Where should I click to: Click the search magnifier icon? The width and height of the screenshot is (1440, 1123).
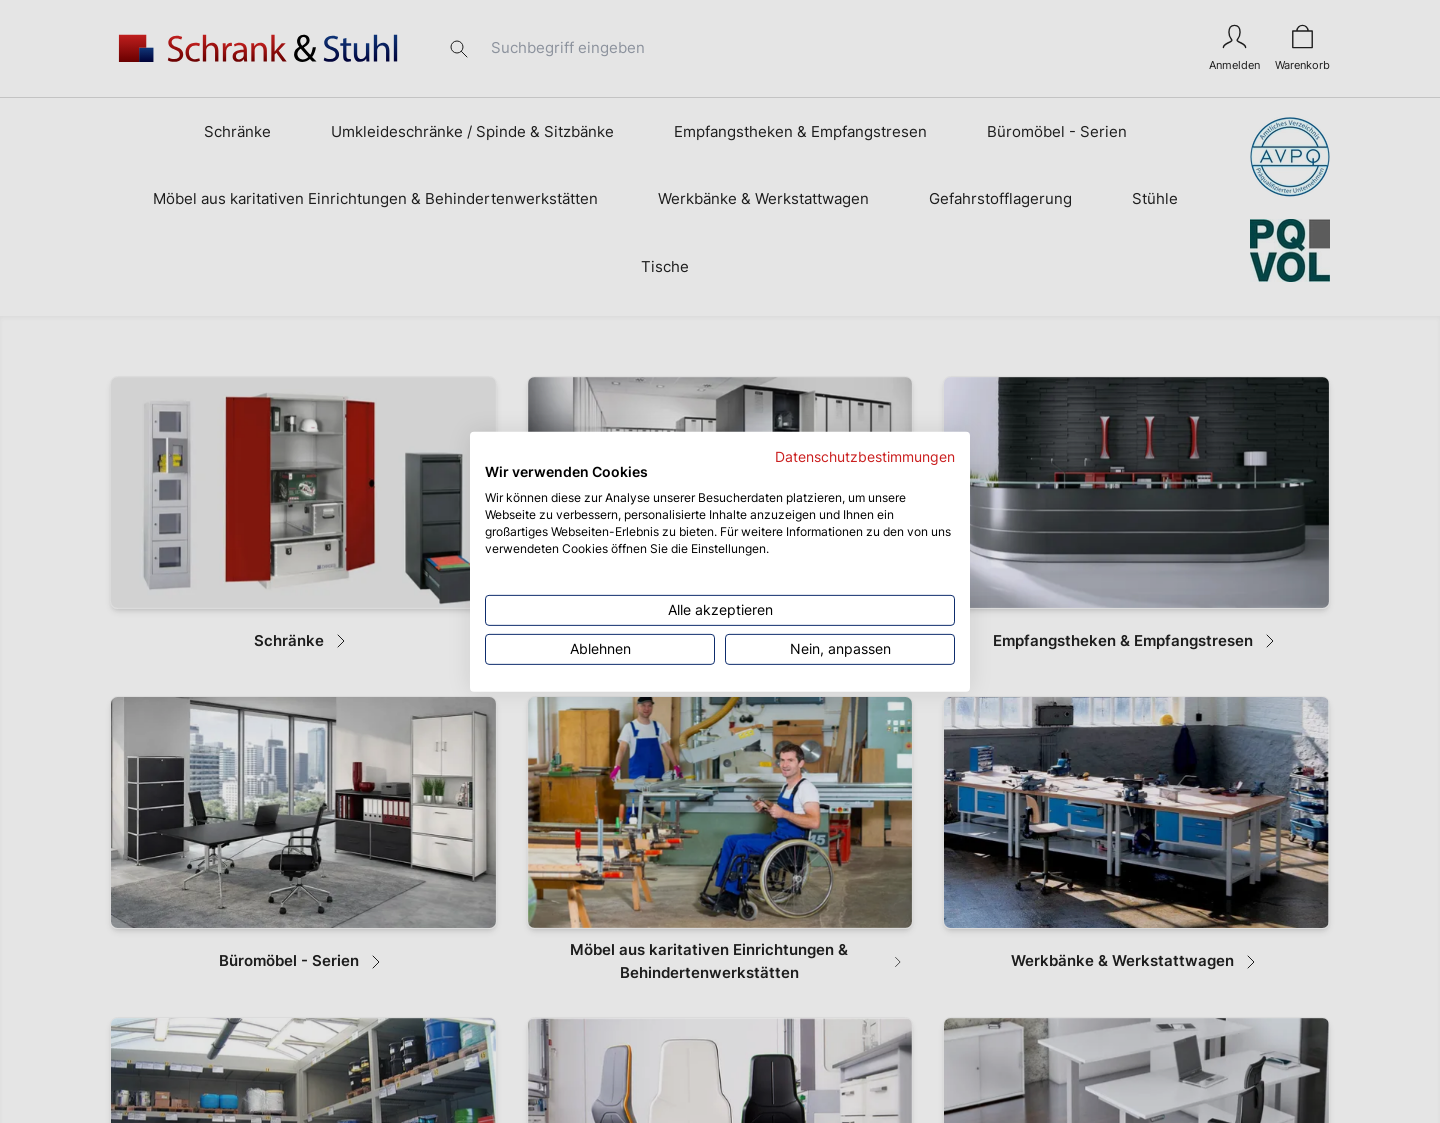(x=459, y=49)
